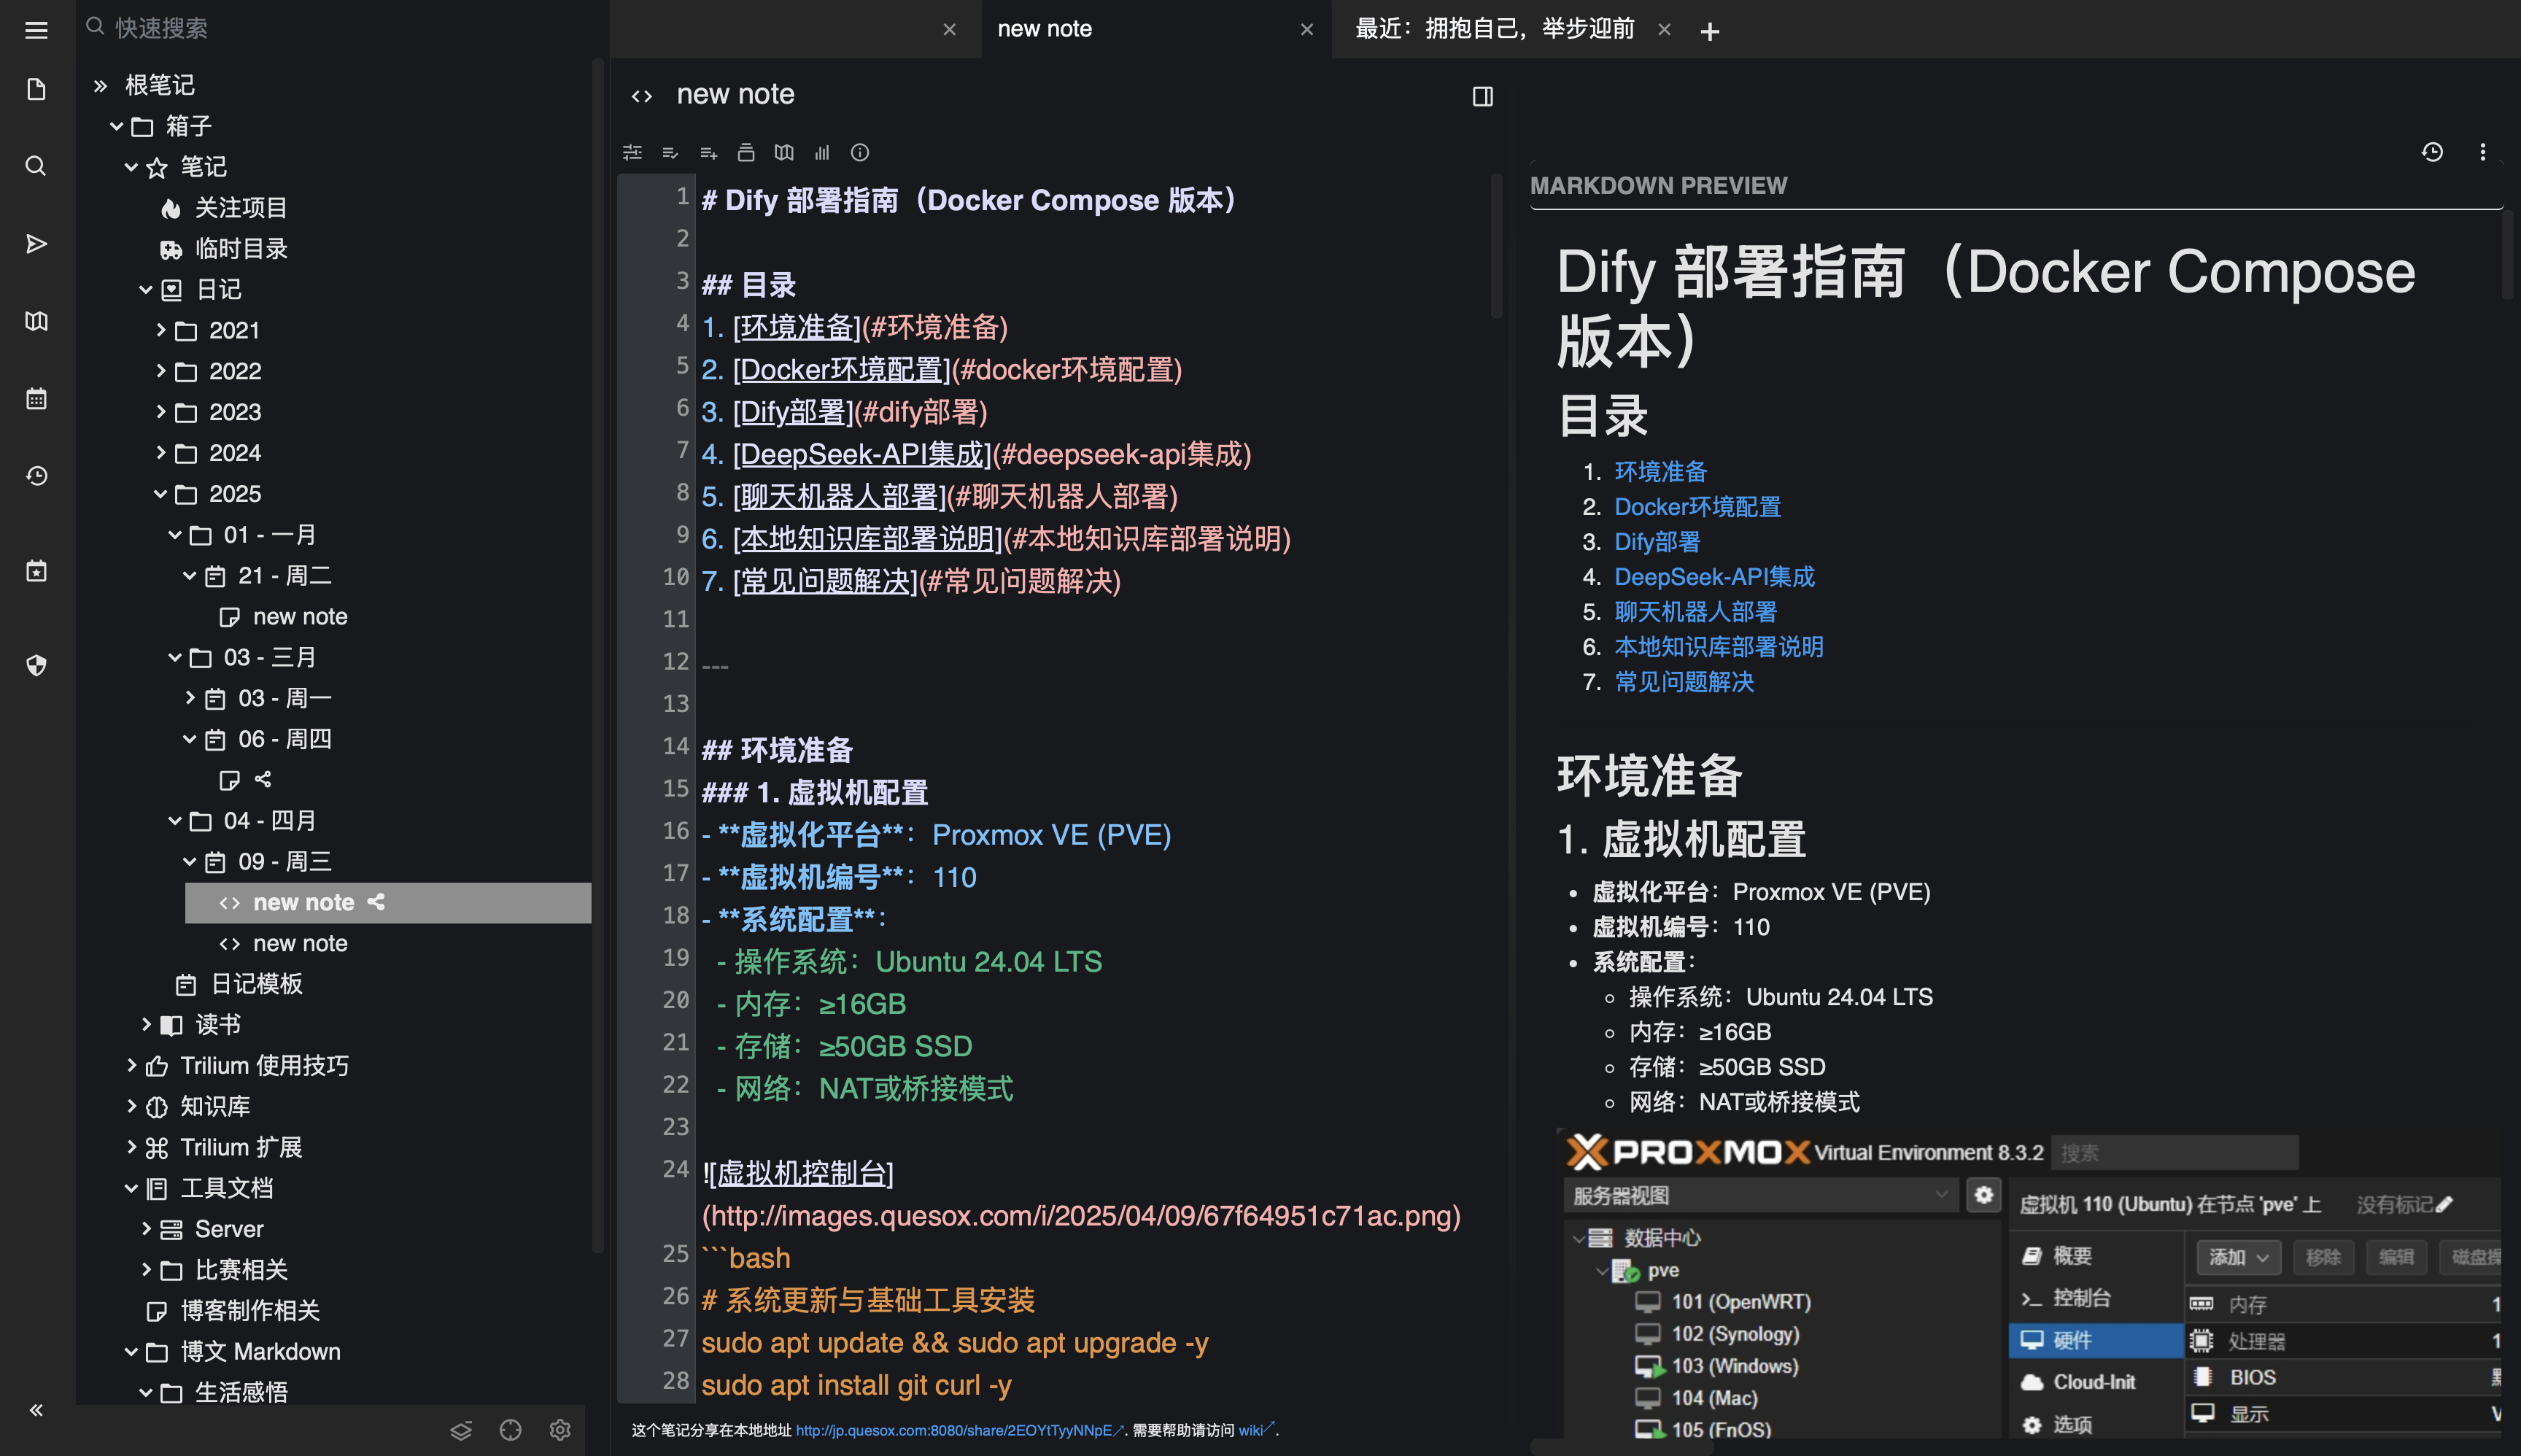2521x1456 pixels.
Task: Open the Similar Notes bar-chart icon
Action: [822, 153]
